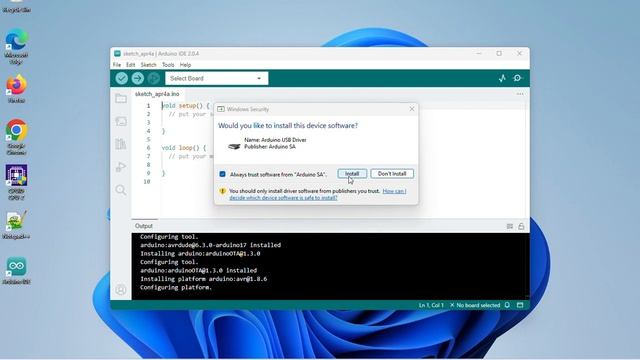Select the sketch_apr4a.ino tab

(157, 94)
